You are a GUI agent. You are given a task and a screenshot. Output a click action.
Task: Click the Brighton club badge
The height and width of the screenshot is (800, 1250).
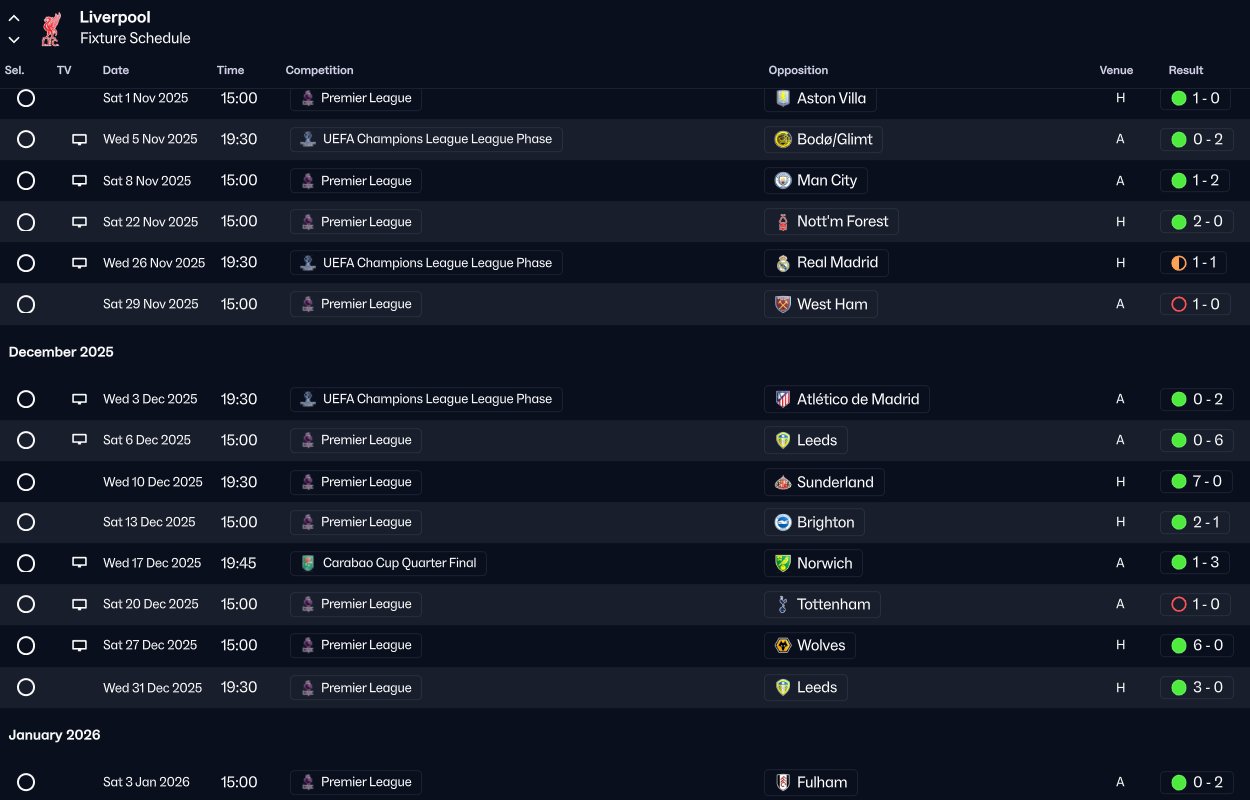coord(783,522)
